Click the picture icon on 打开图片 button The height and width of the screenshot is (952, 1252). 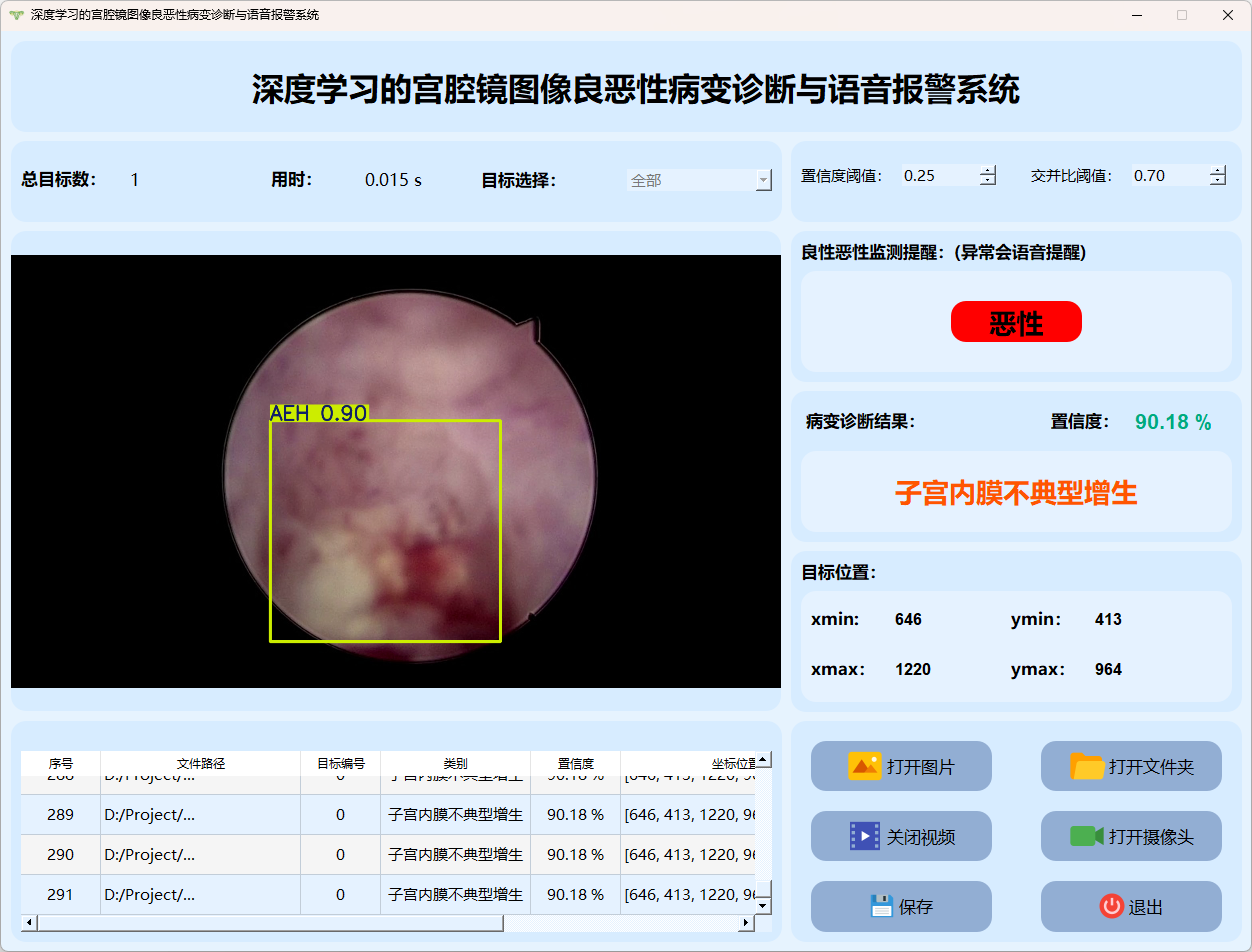click(x=864, y=766)
